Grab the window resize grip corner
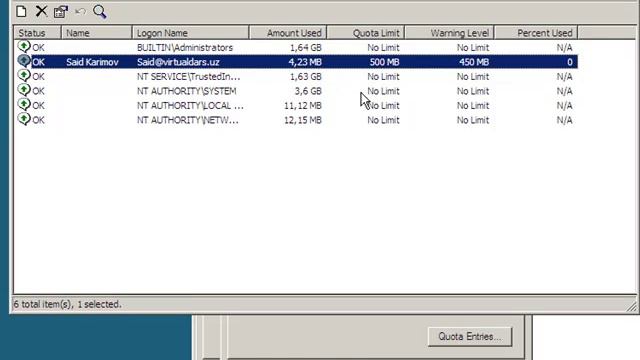Viewport: 640px width, 360px height. (x=632, y=307)
